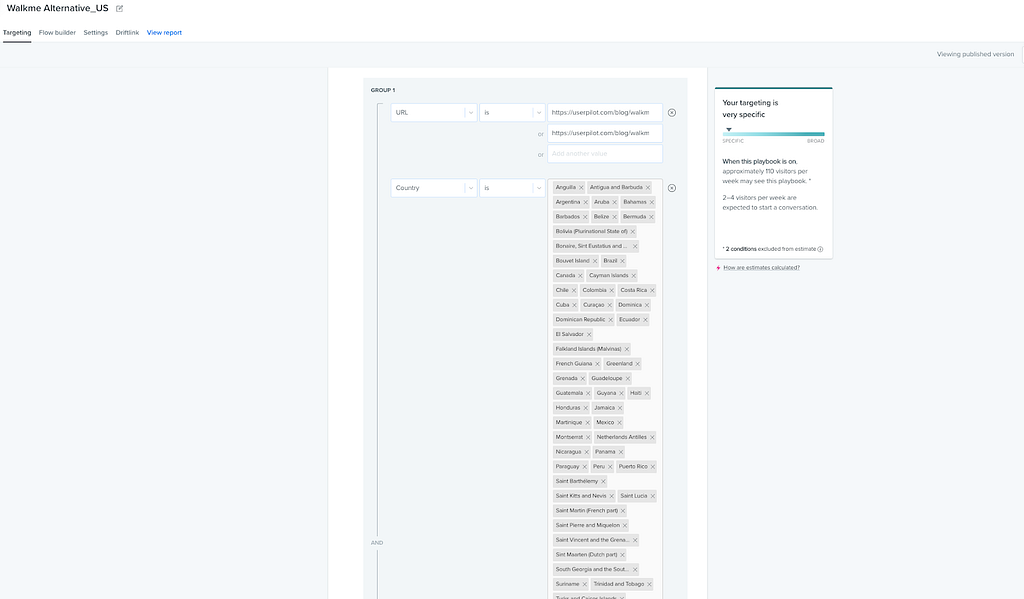Open 'How are estimates calculated?' link

click(x=761, y=267)
